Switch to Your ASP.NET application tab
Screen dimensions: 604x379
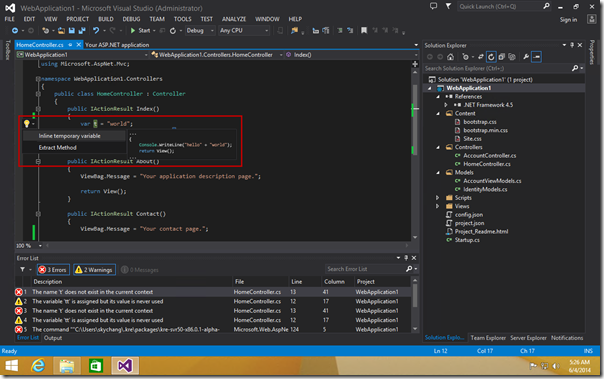point(117,45)
